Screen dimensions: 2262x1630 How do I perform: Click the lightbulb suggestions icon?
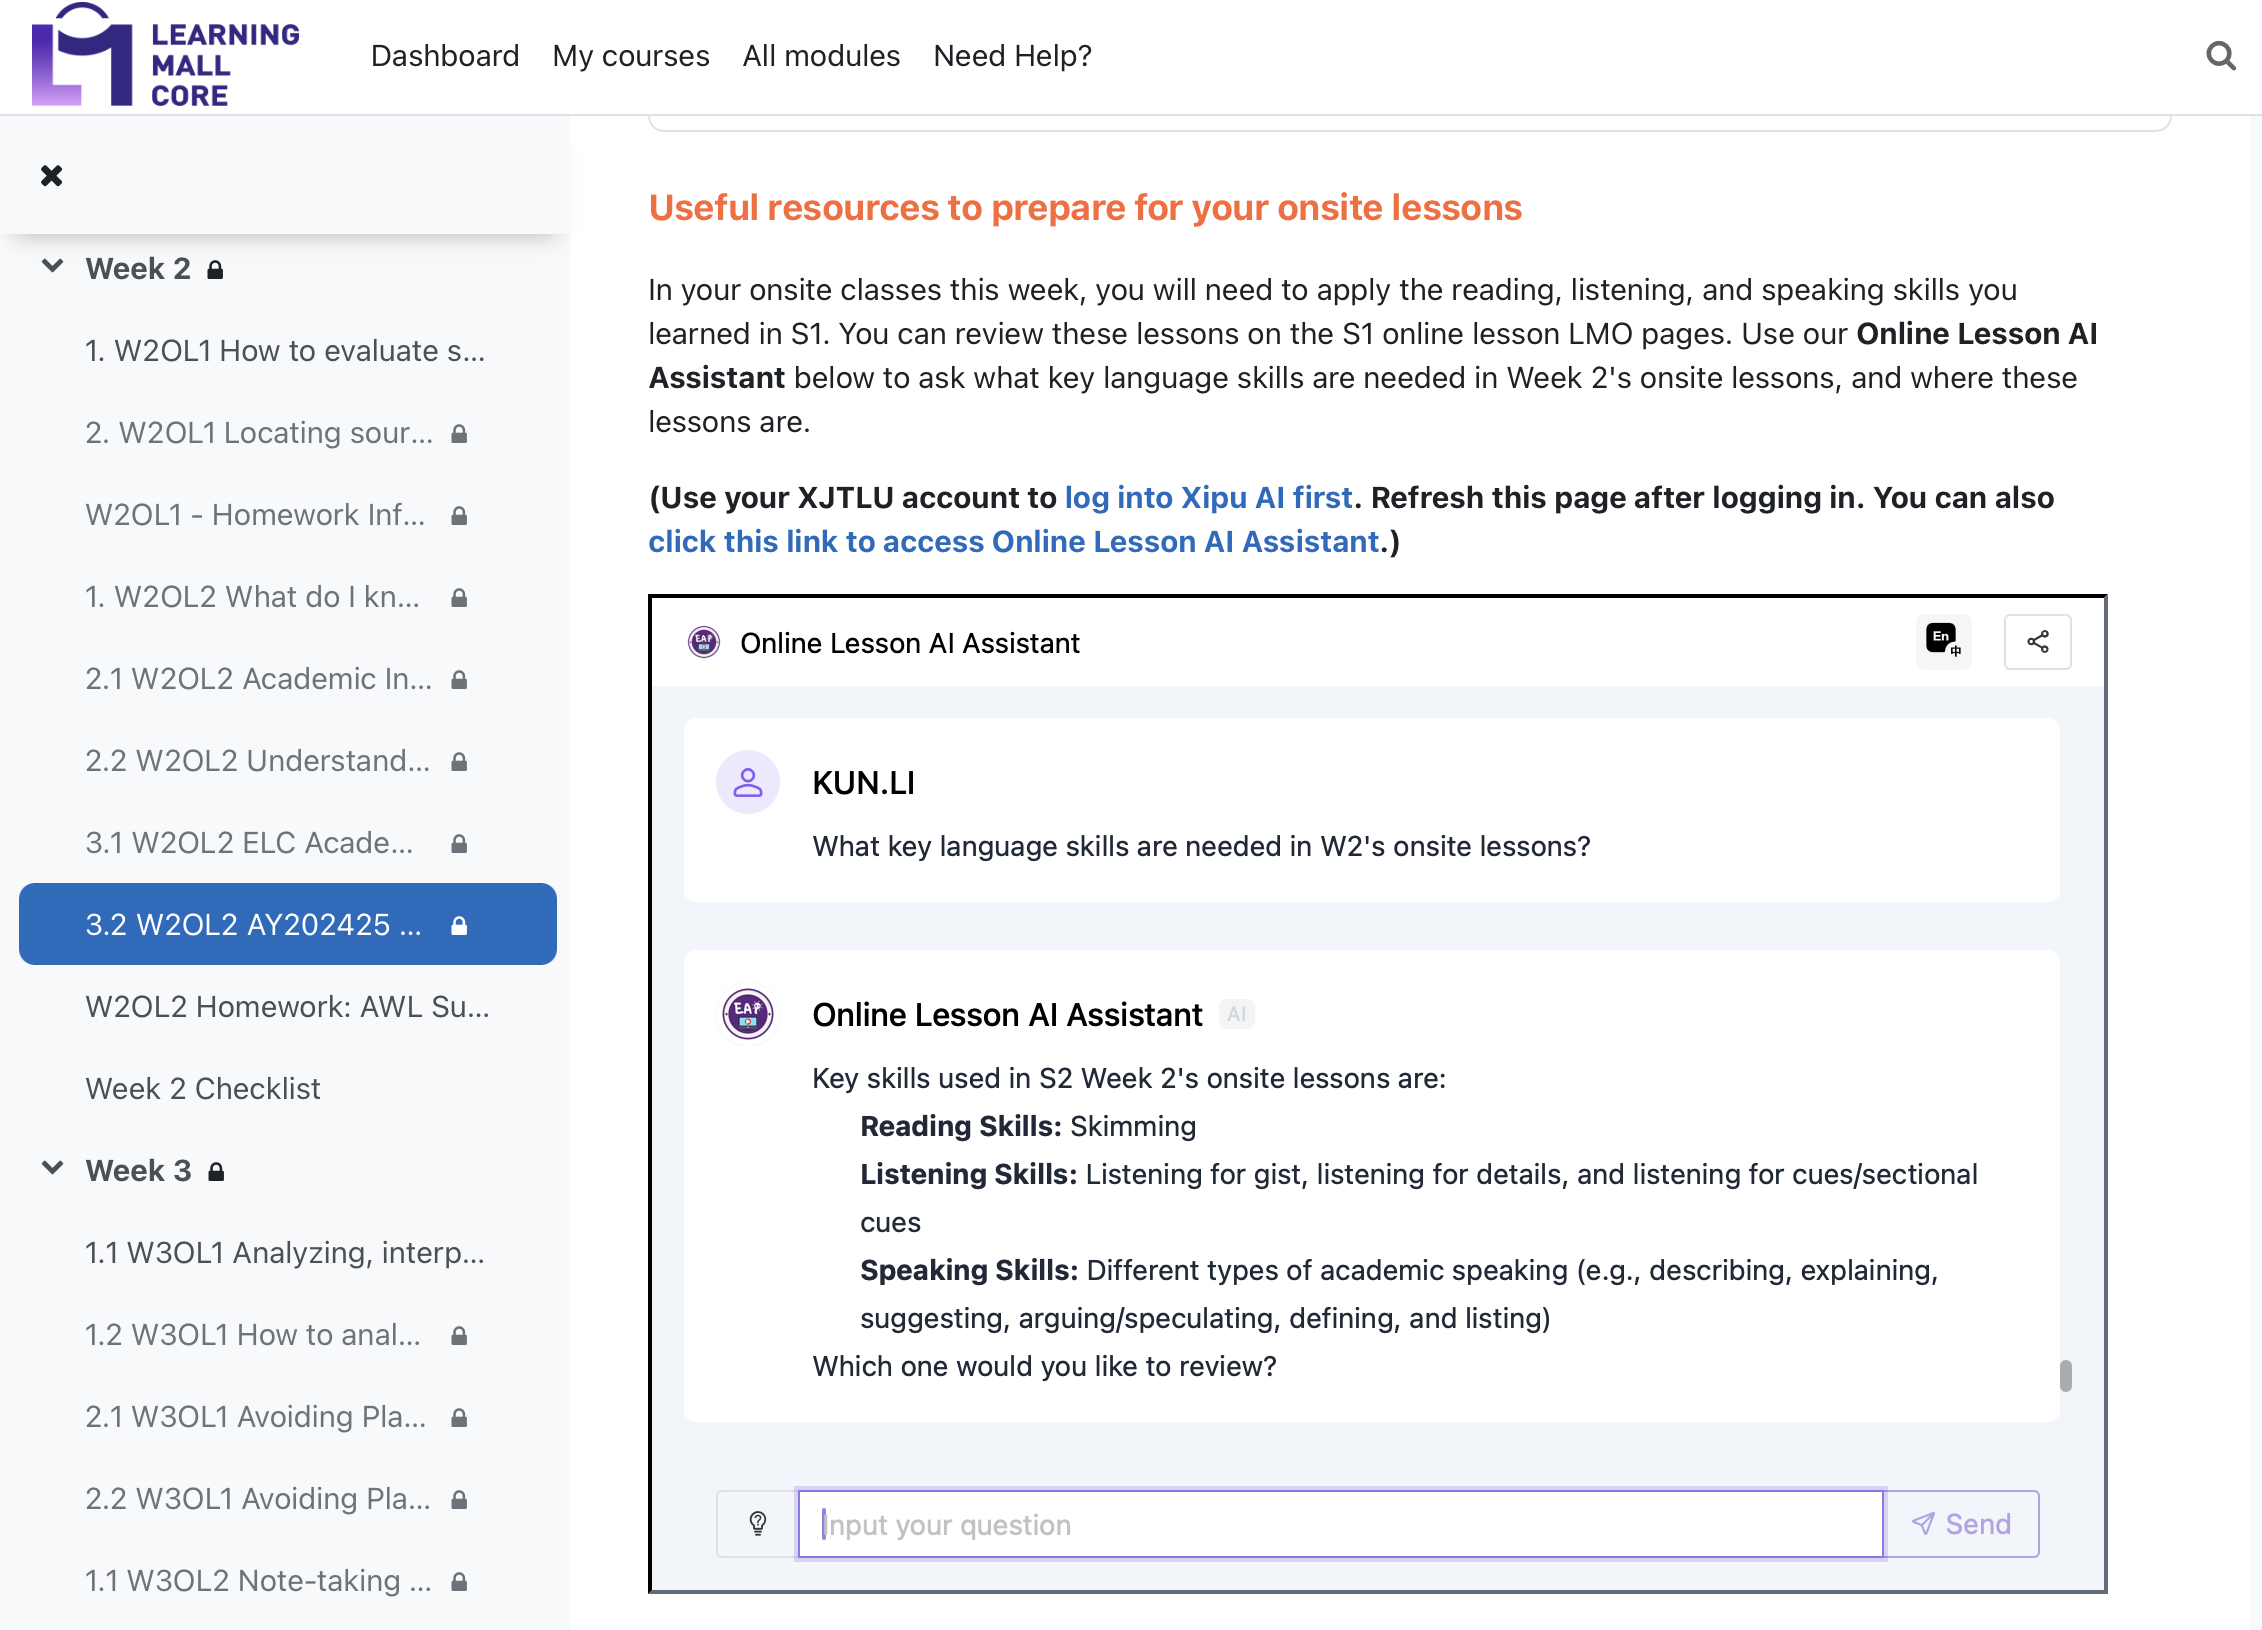pyautogui.click(x=758, y=1523)
